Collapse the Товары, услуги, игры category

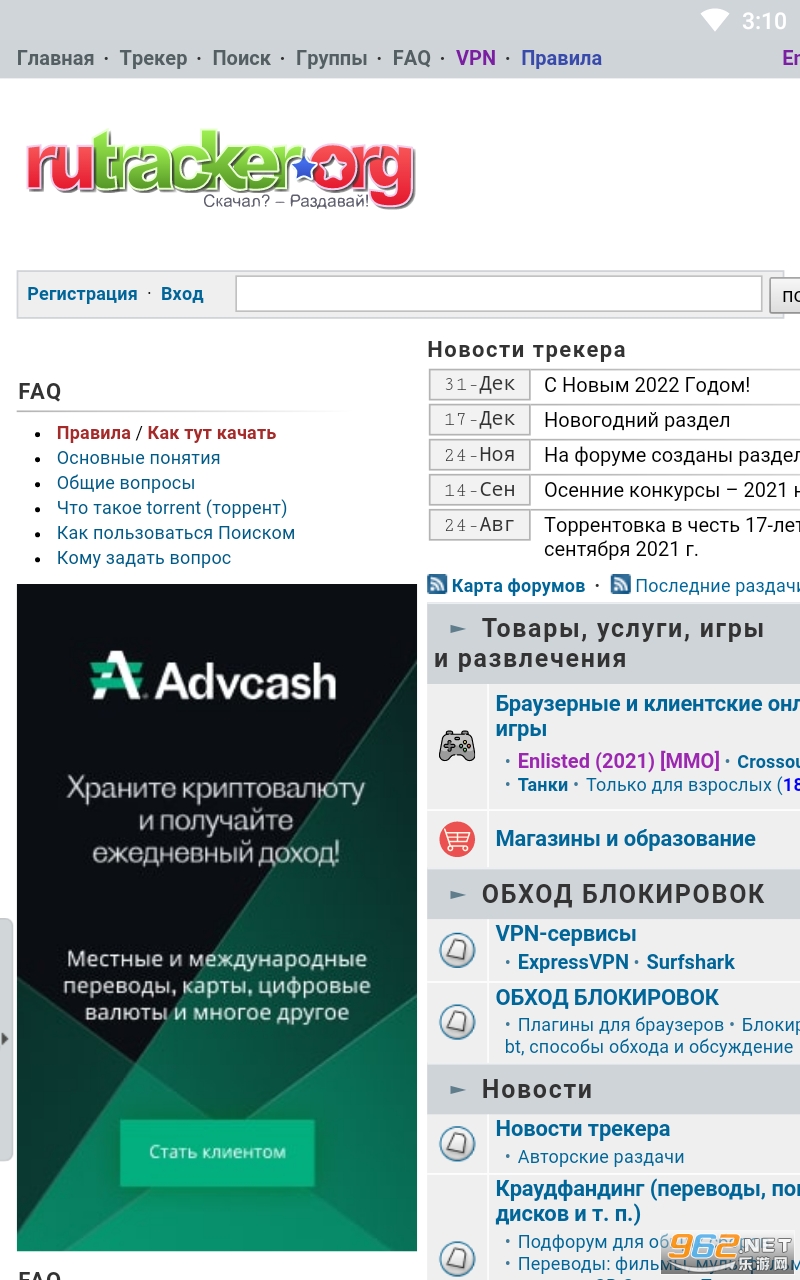point(458,629)
